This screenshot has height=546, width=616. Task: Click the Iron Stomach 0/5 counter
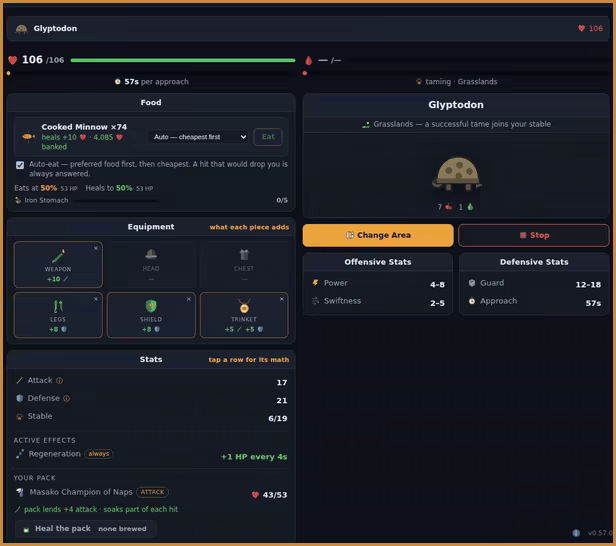point(282,200)
